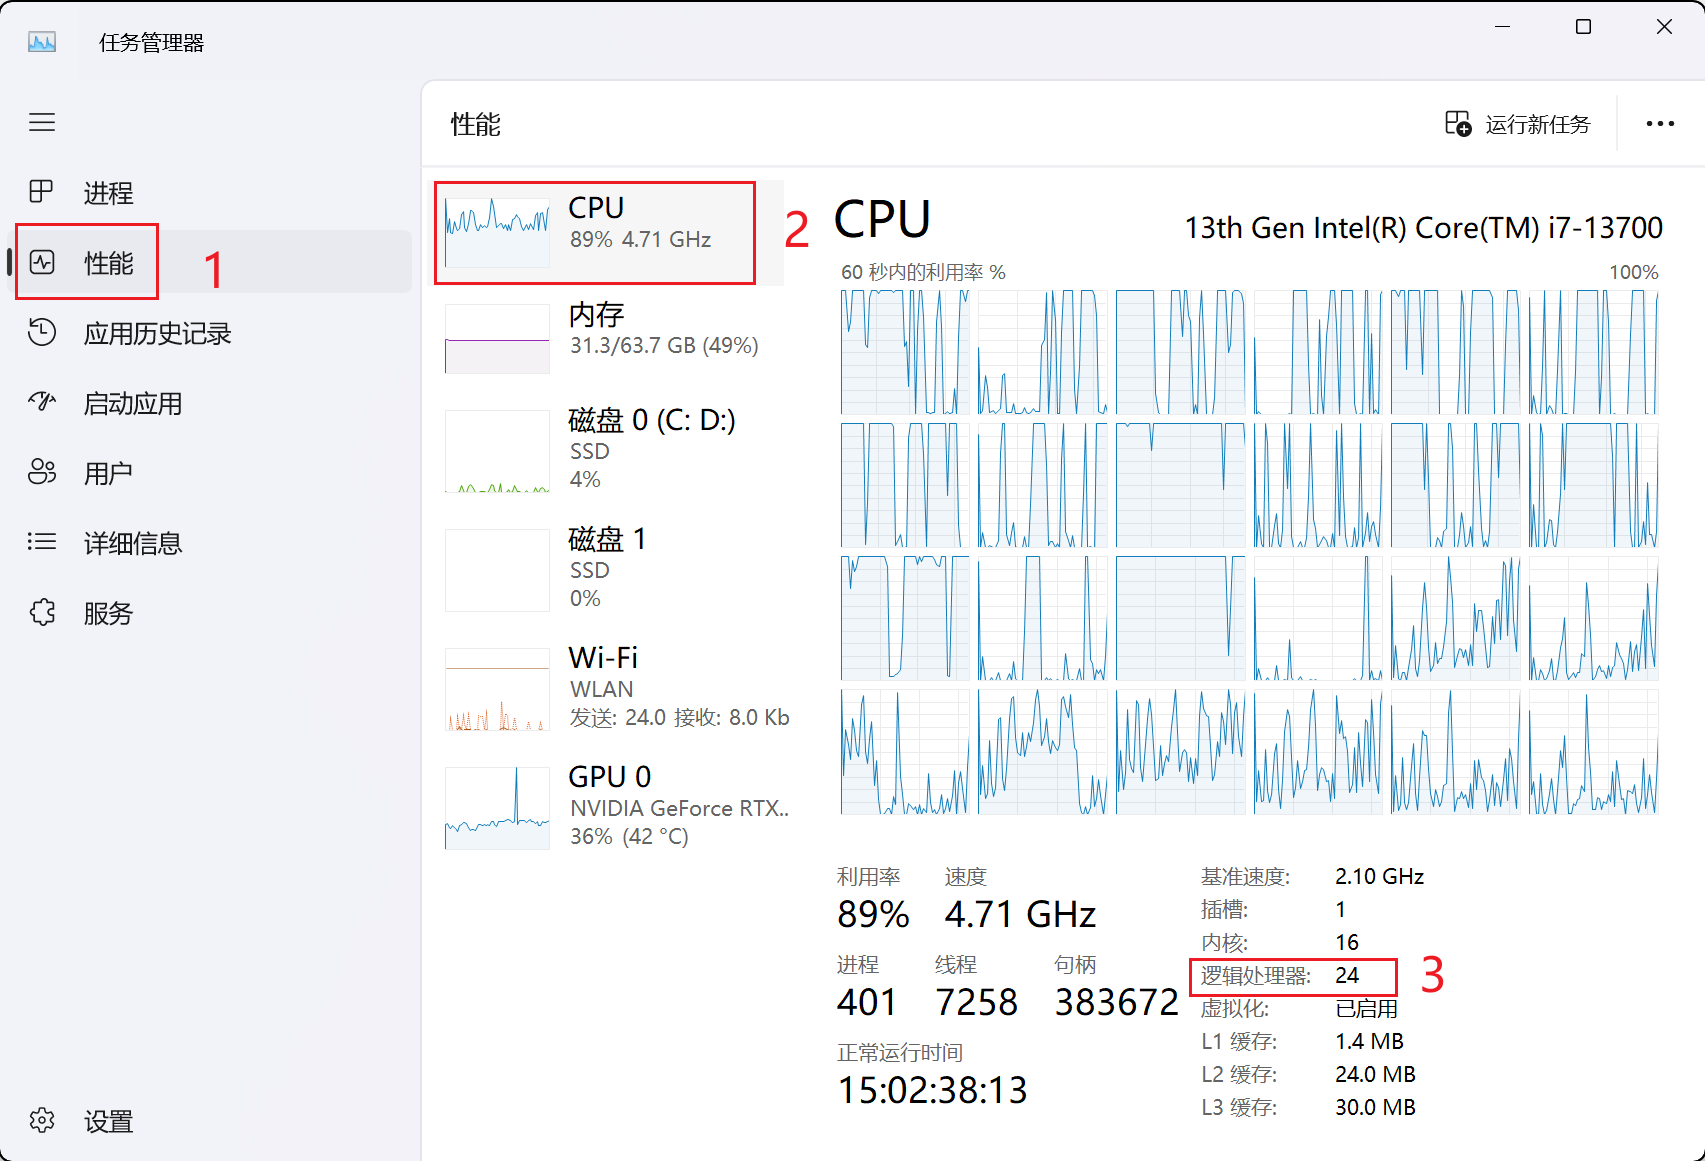This screenshot has height=1161, width=1705.
Task: Select the Details (详细信息) list icon
Action: pyautogui.click(x=41, y=542)
